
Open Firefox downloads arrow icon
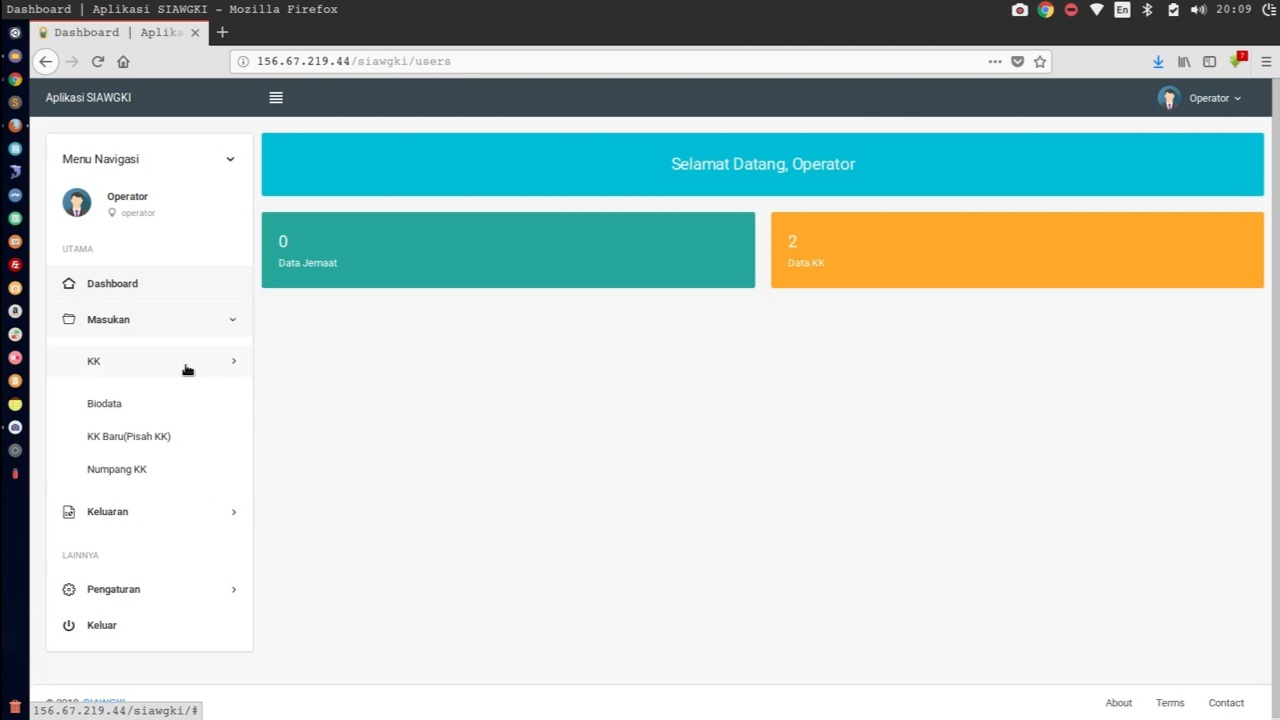pos(1158,62)
